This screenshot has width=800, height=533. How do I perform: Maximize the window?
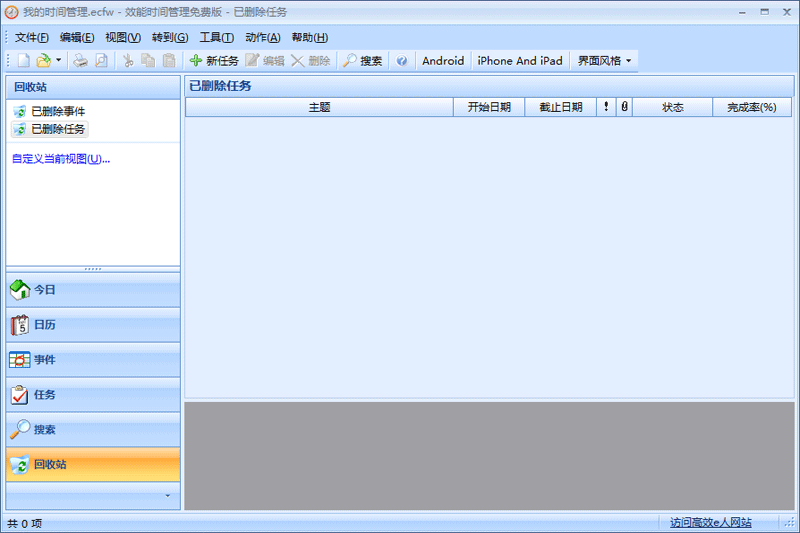[764, 12]
